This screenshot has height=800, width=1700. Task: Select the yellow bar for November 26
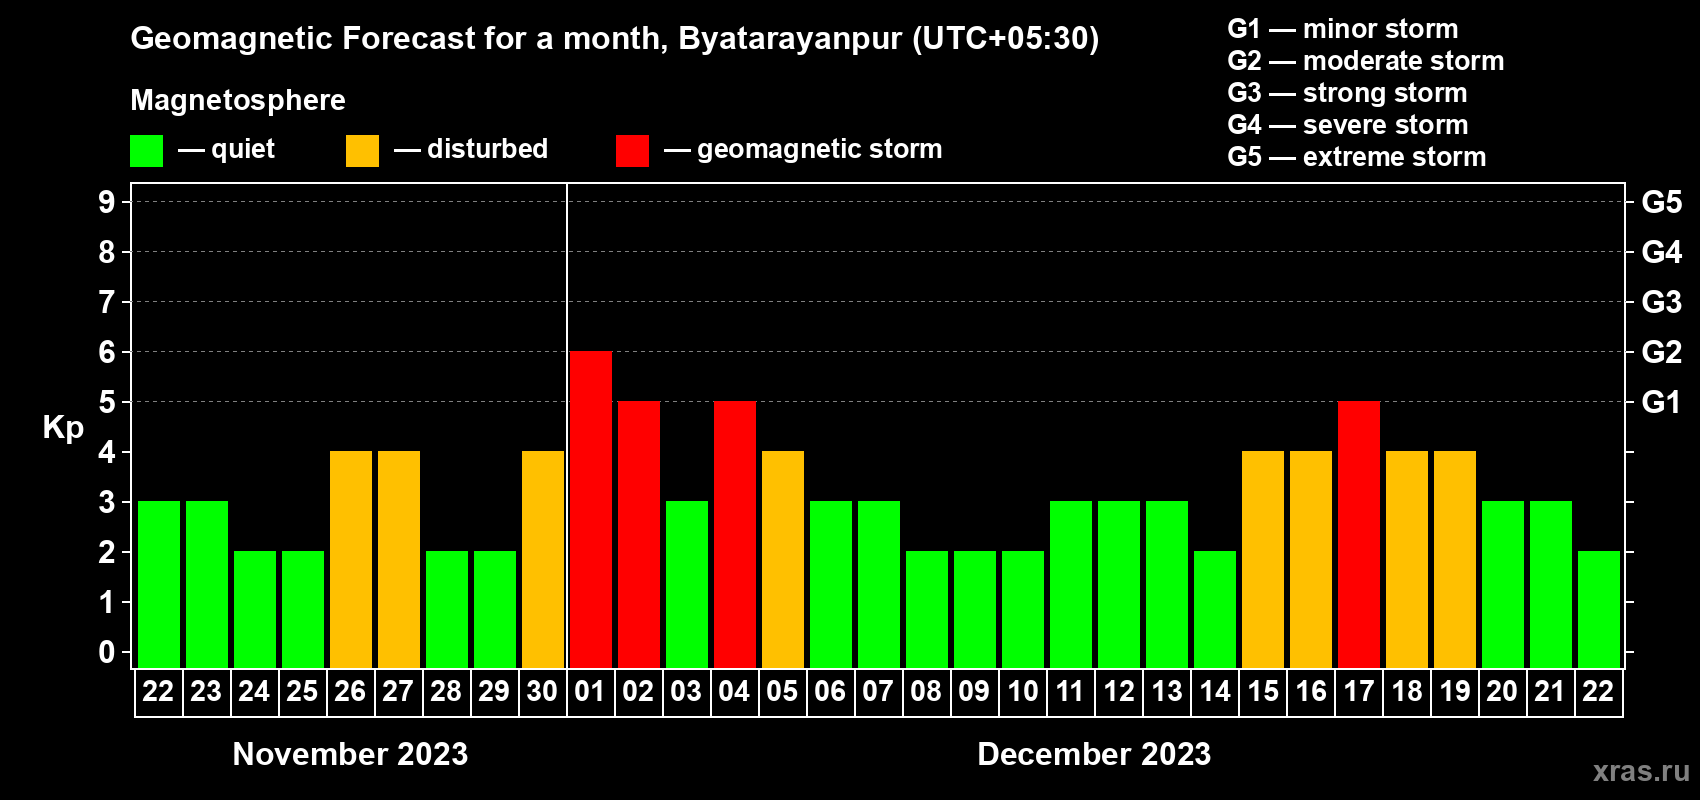coord(351,560)
